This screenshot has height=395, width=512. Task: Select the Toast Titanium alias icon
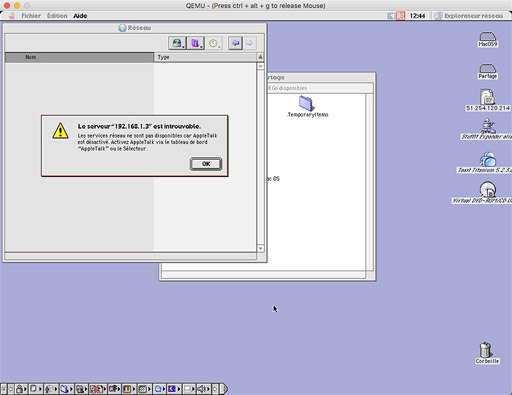[487, 163]
